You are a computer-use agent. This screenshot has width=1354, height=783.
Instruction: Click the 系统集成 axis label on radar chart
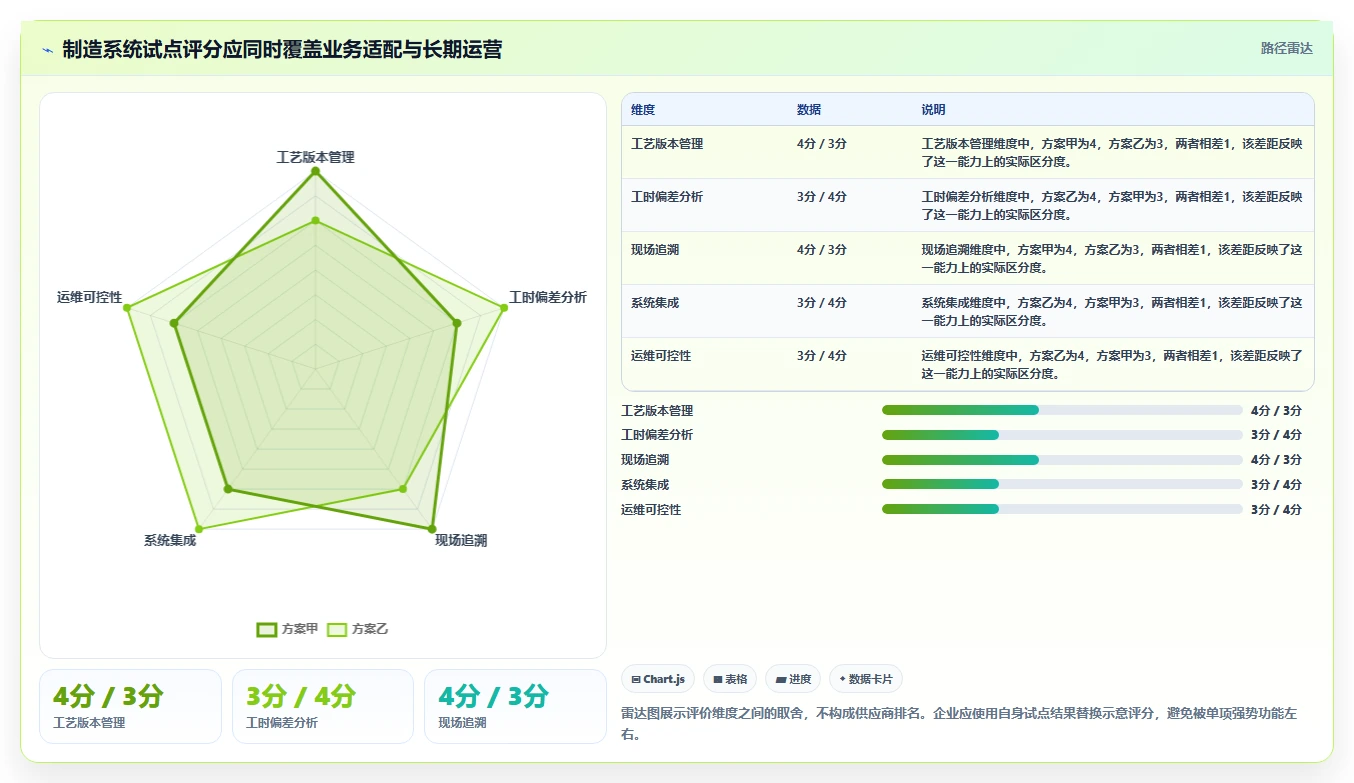[170, 540]
